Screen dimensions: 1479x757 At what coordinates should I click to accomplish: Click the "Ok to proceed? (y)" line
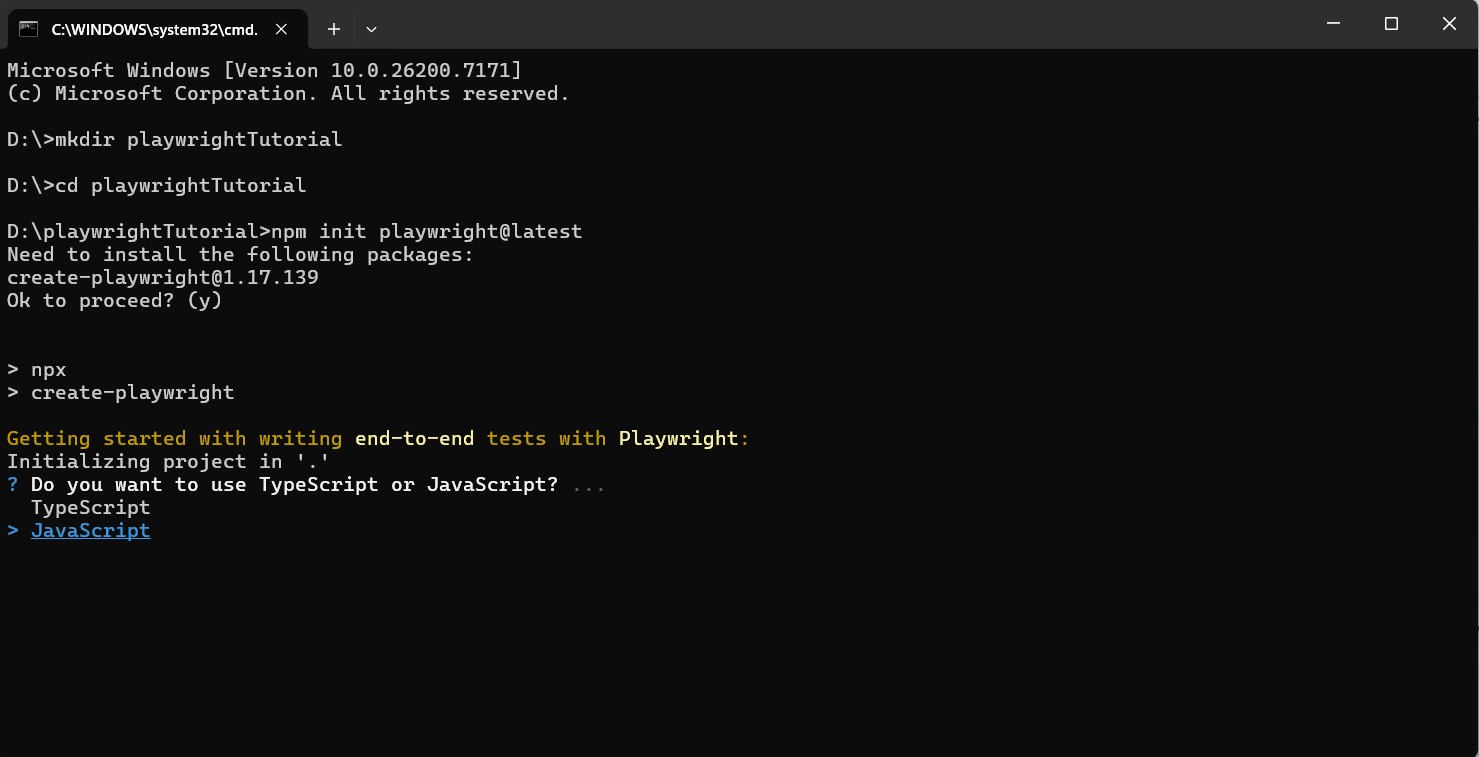click(x=114, y=301)
